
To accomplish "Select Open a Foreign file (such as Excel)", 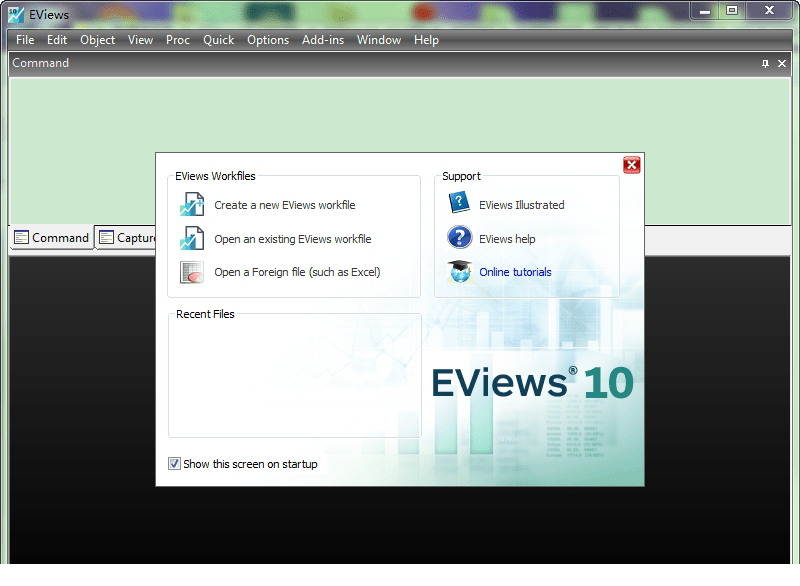I will [x=297, y=272].
